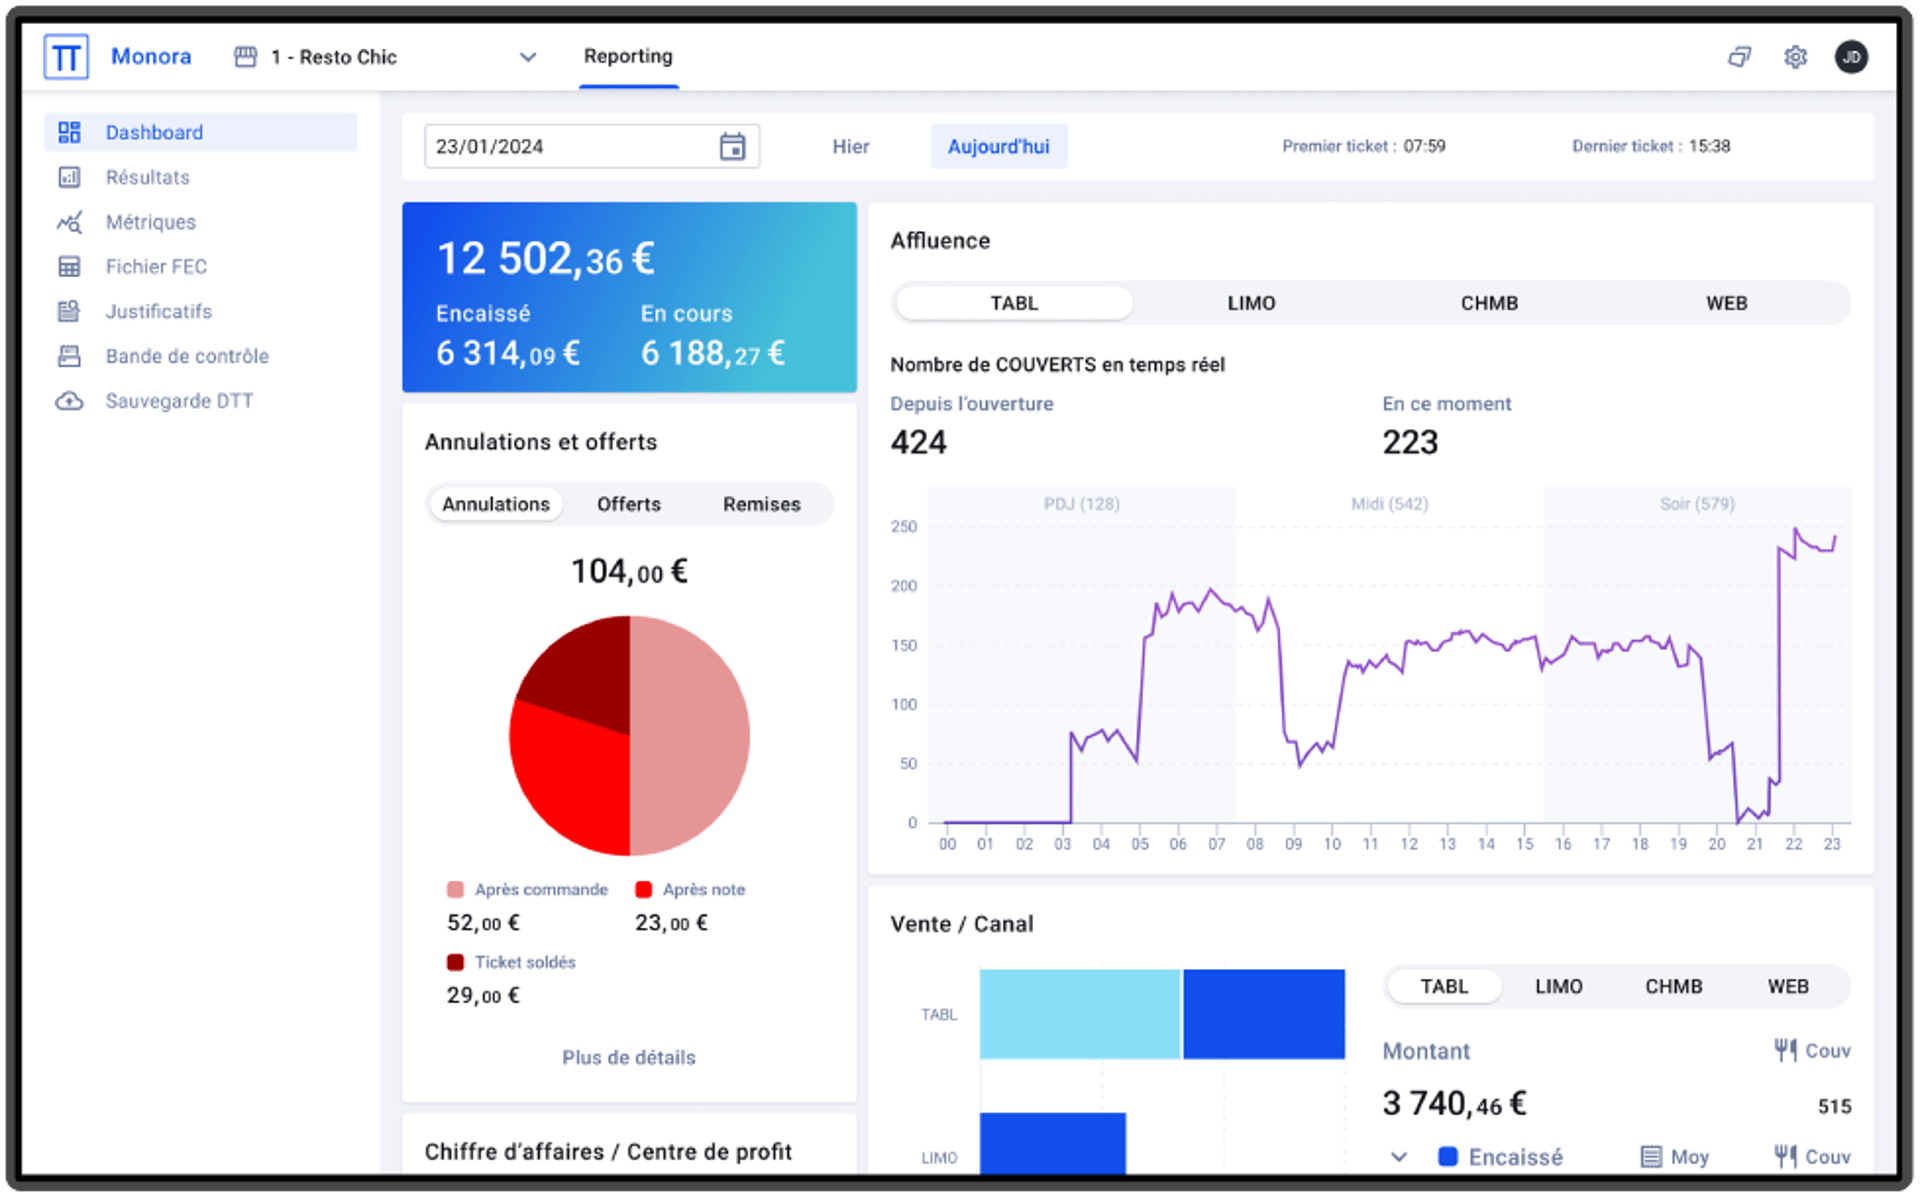Click the windows/duplicate icon in top bar
The width and height of the screenshot is (1920, 1201).
click(1739, 57)
